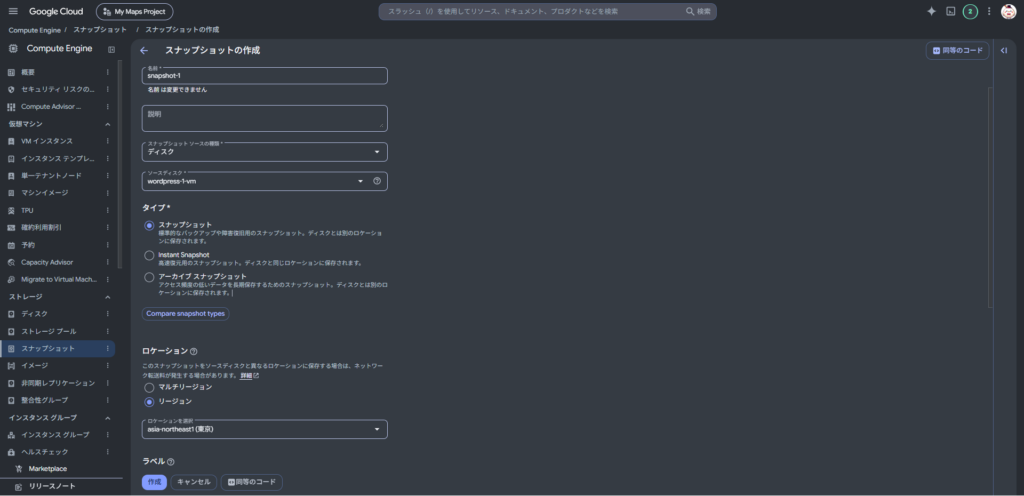Screen dimensions: 1024x496
Task: Open options menu for 予約 item
Action: [x=108, y=245]
